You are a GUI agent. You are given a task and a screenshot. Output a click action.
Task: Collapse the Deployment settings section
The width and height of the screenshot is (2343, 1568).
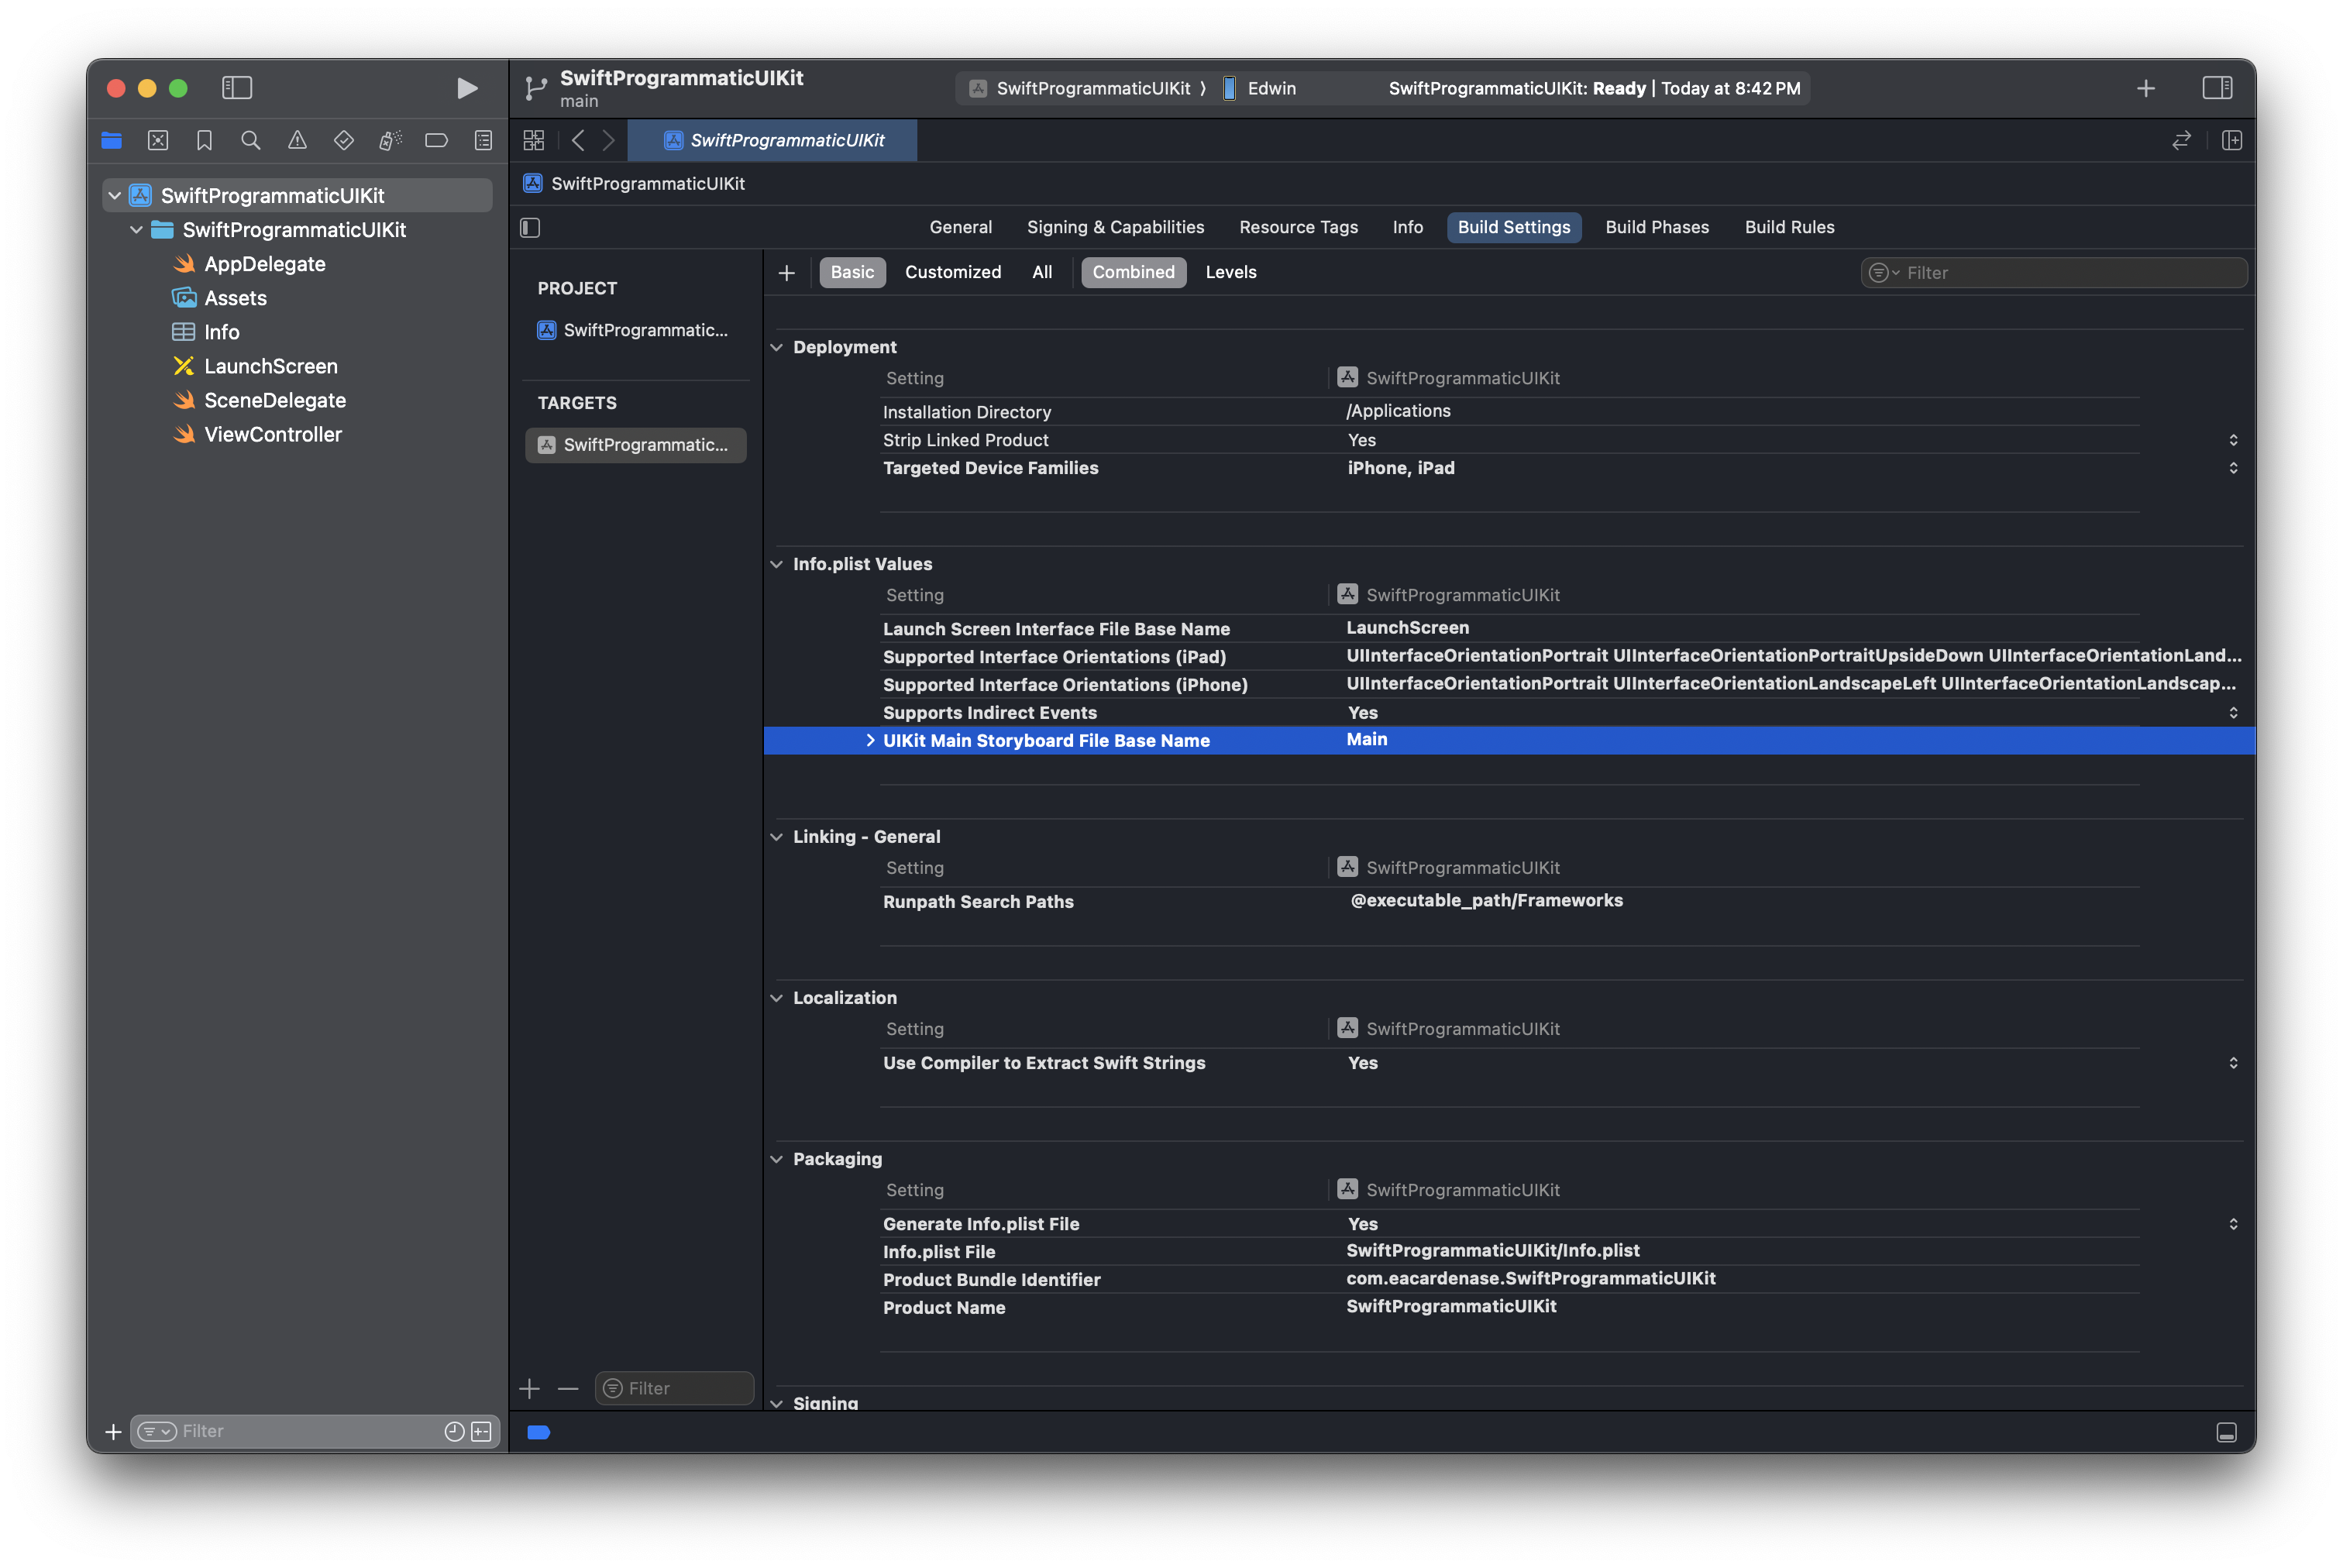tap(777, 347)
